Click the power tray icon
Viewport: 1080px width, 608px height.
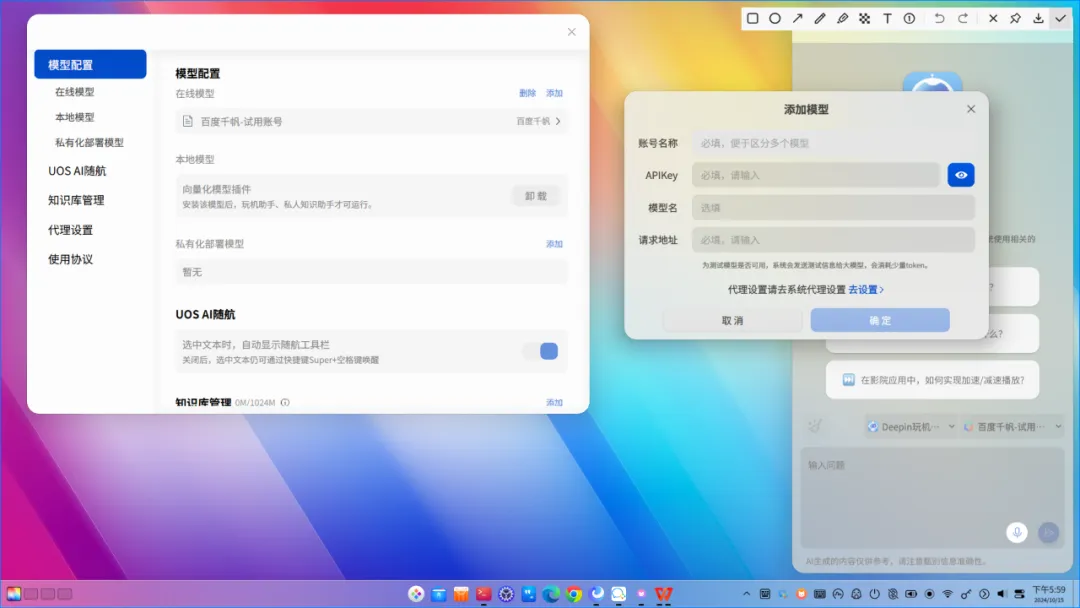click(875, 594)
